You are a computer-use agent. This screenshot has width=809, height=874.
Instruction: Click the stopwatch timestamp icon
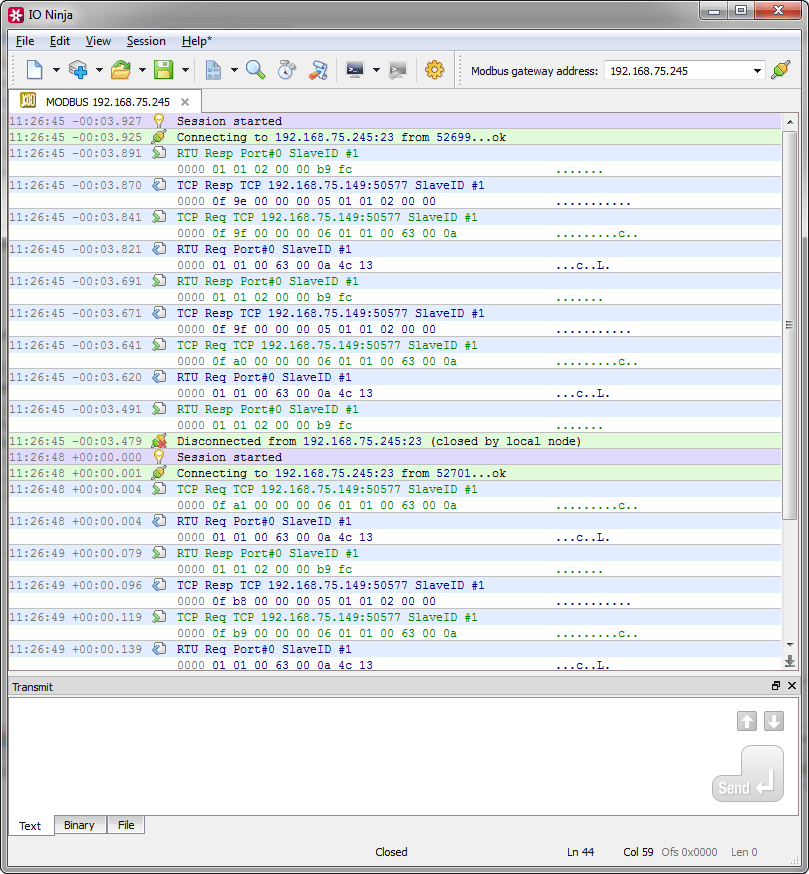pyautogui.click(x=287, y=70)
